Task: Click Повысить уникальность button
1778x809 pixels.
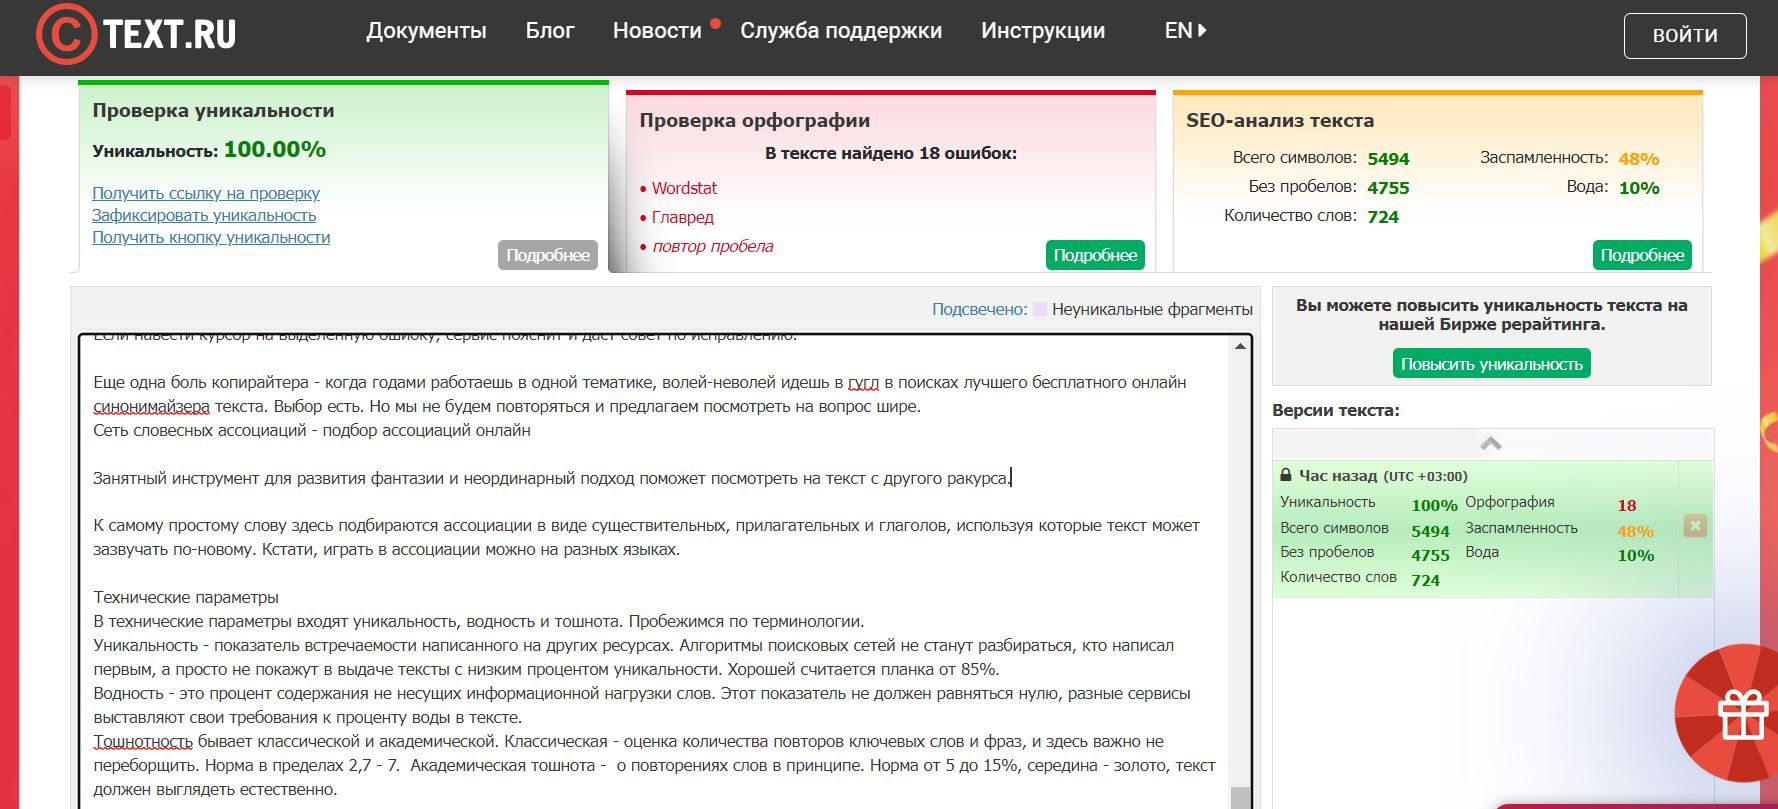Action: [1492, 364]
